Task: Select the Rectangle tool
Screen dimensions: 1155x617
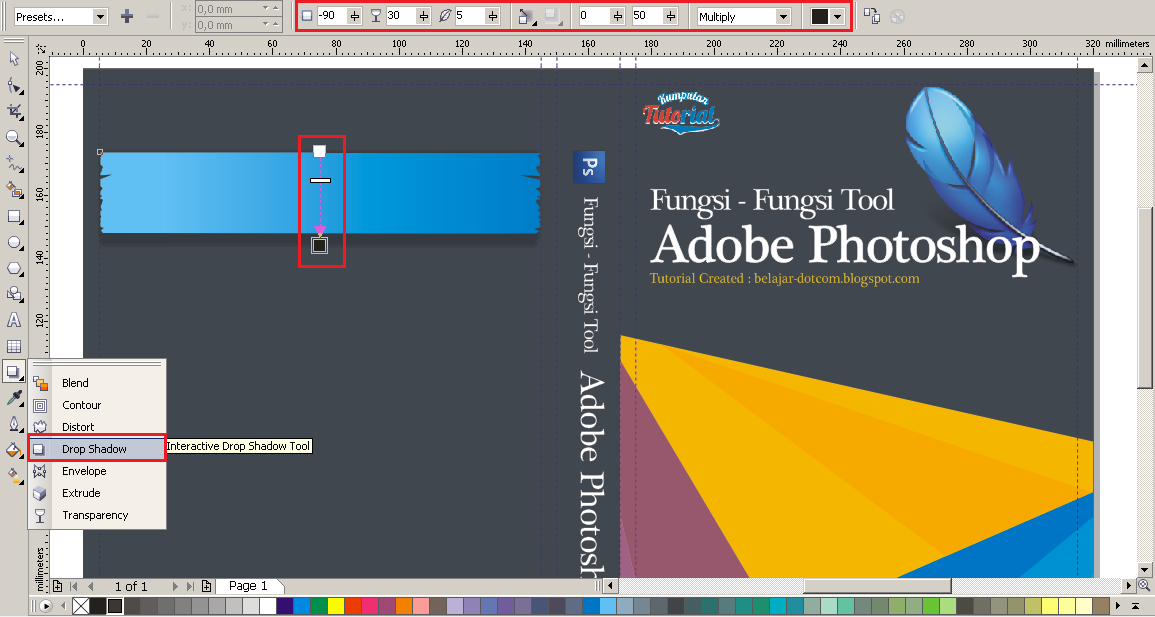Action: [14, 216]
